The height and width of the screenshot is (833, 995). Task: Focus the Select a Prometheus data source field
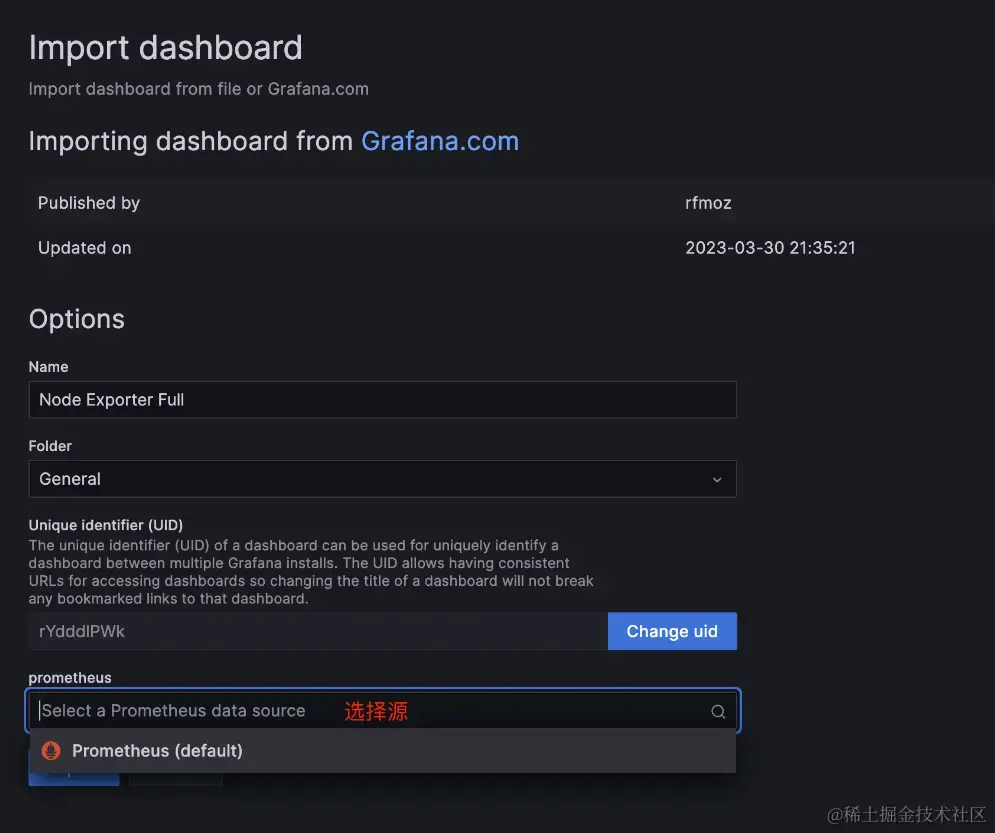(383, 711)
